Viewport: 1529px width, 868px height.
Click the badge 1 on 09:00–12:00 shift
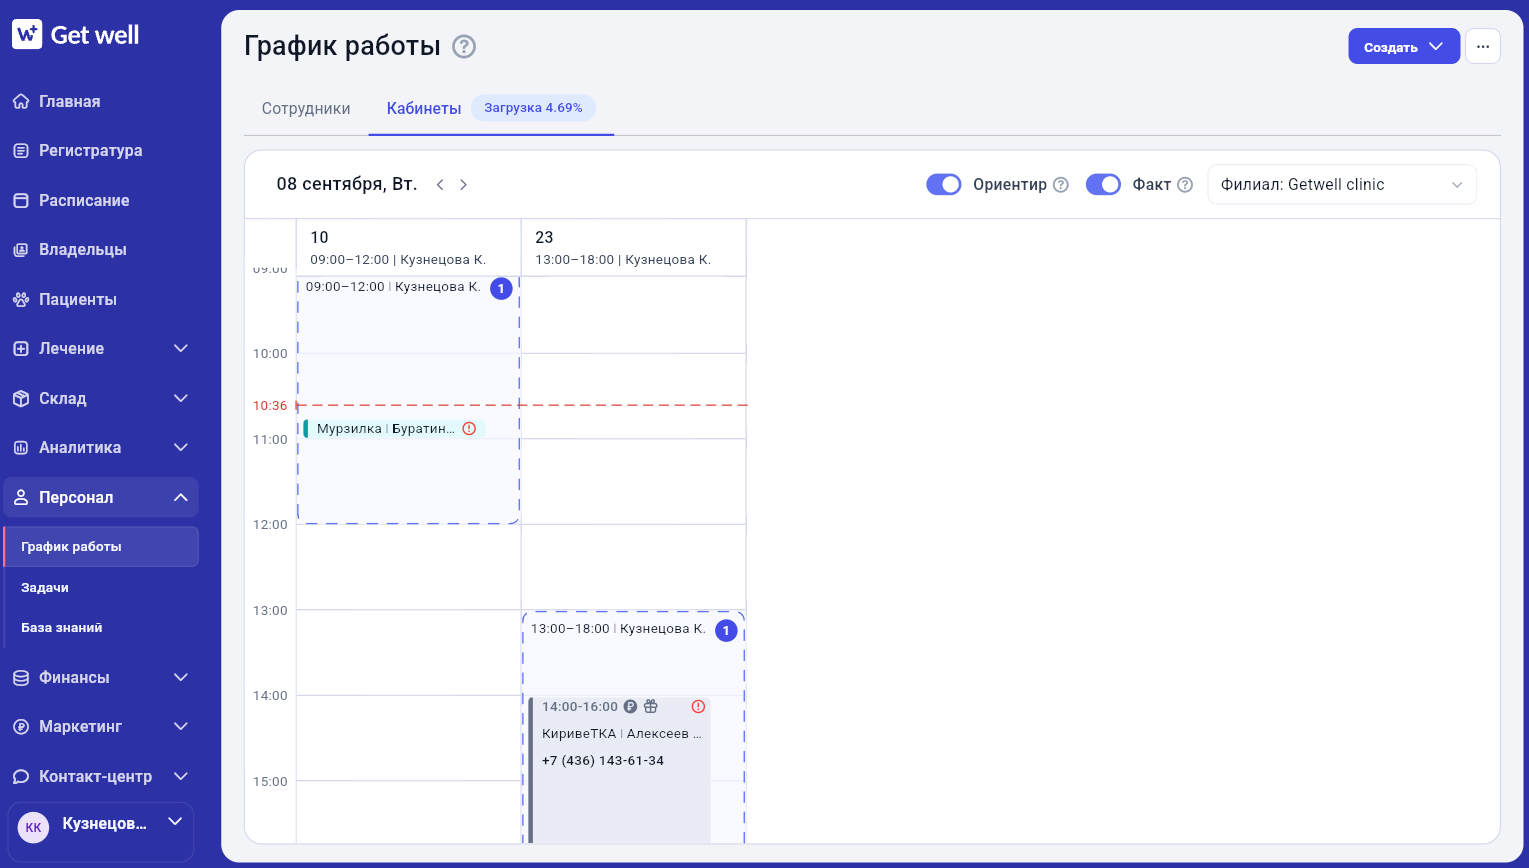[501, 288]
